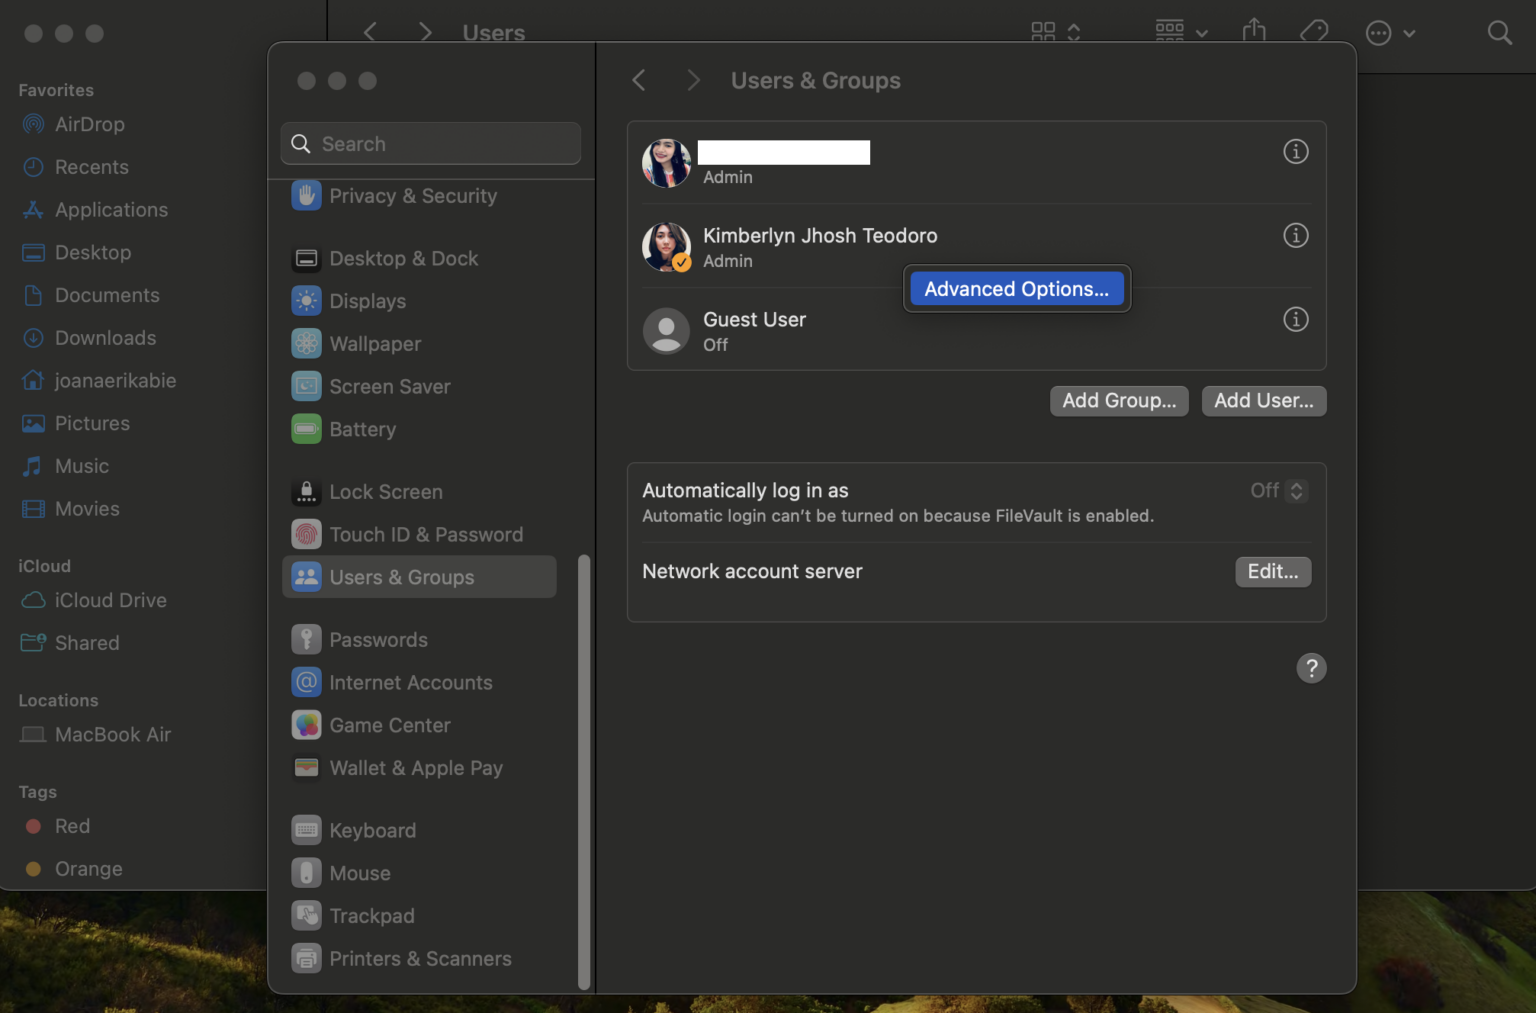The image size is (1536, 1013).
Task: Select the Red tag in Finder sidebar
Action: tap(70, 826)
